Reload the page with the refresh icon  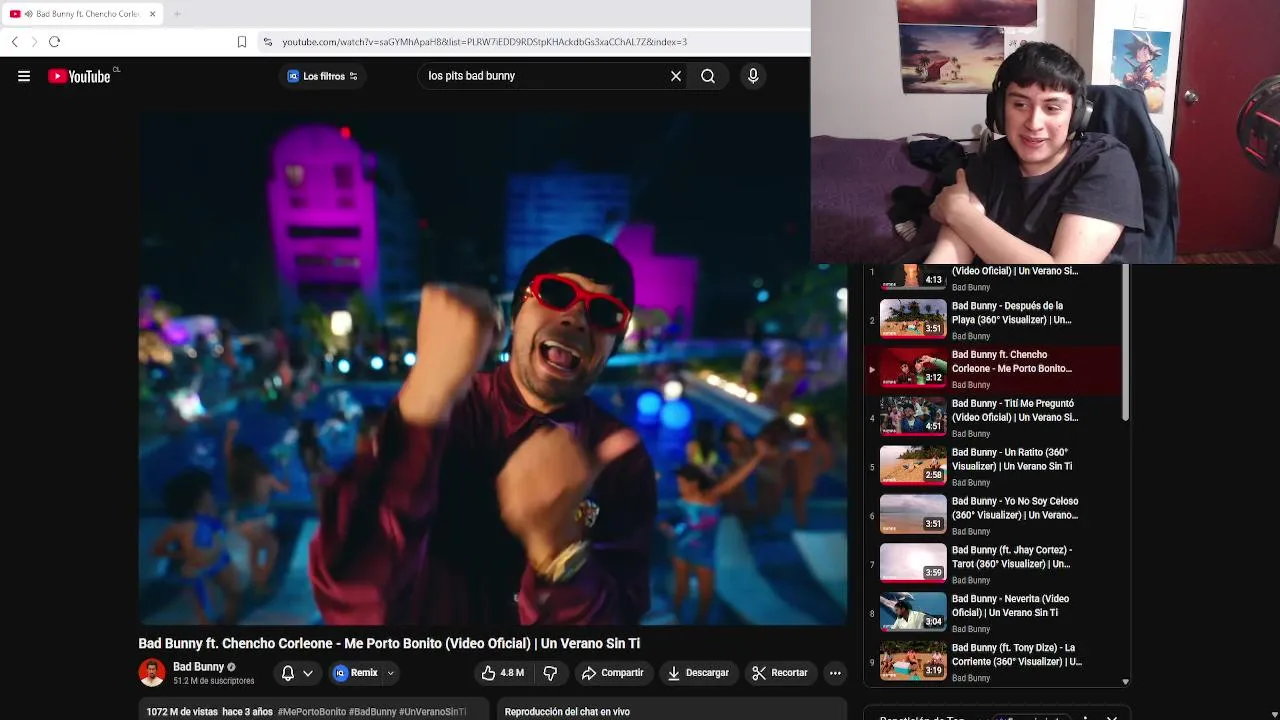click(55, 42)
